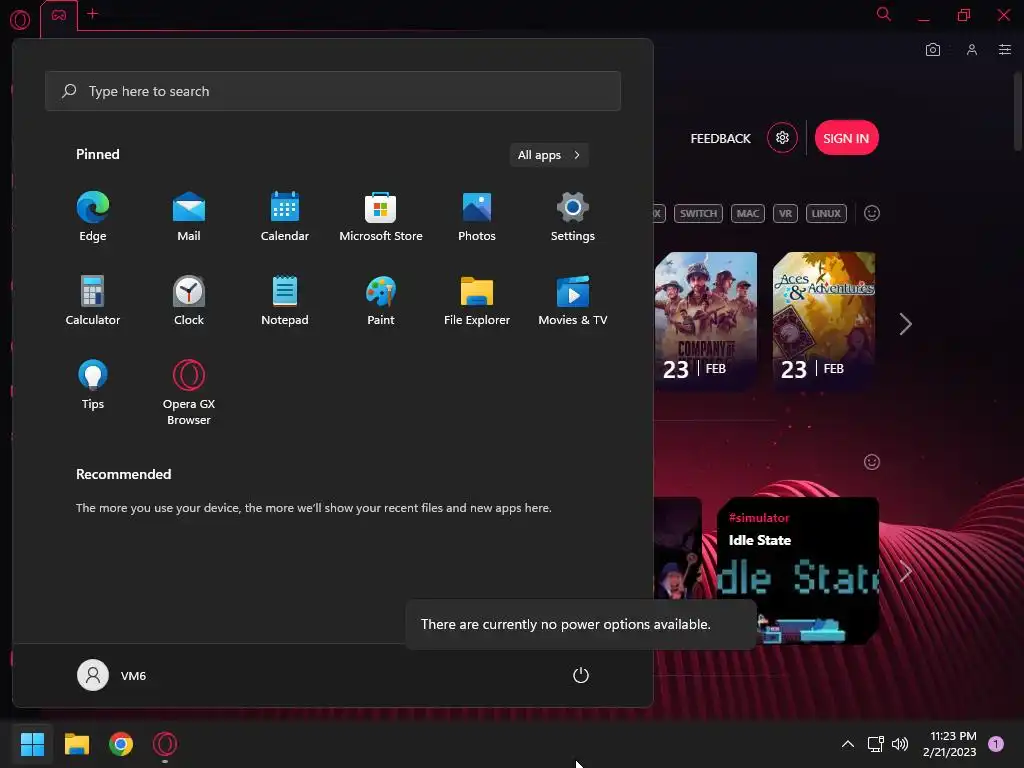Click the Opera page vertical scrollbar

[1017, 111]
